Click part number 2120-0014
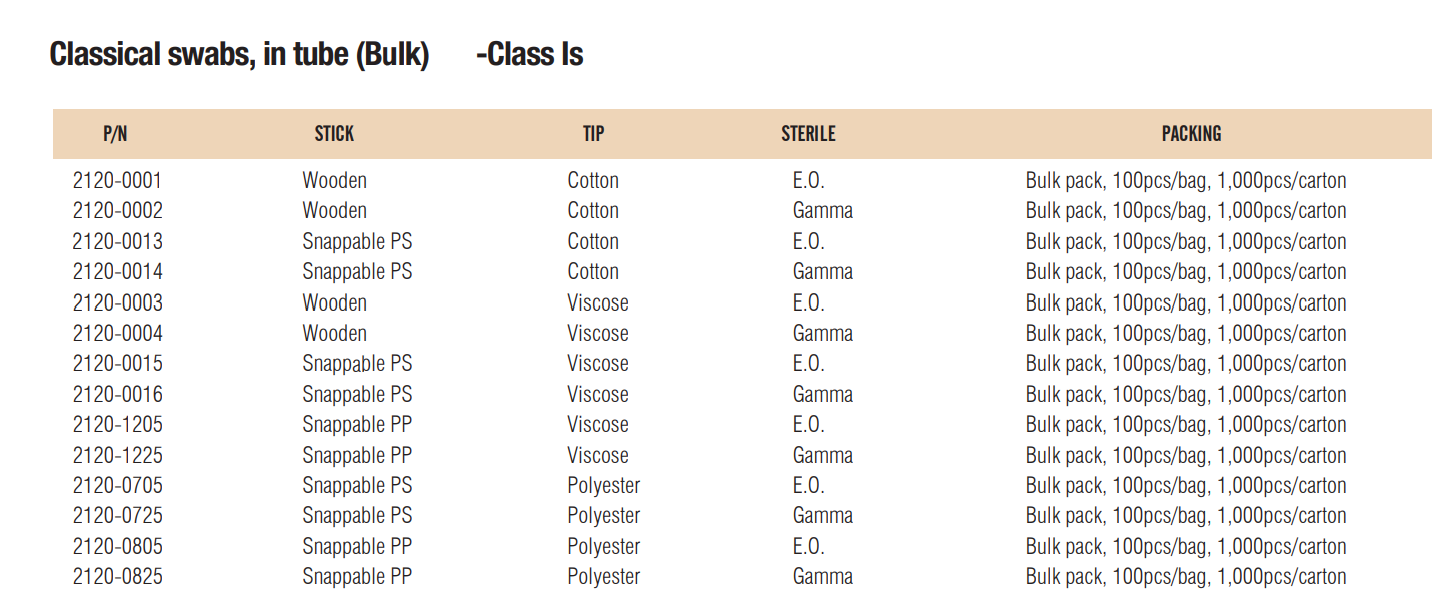Image resolution: width=1432 pixels, height=612 pixels. point(117,272)
